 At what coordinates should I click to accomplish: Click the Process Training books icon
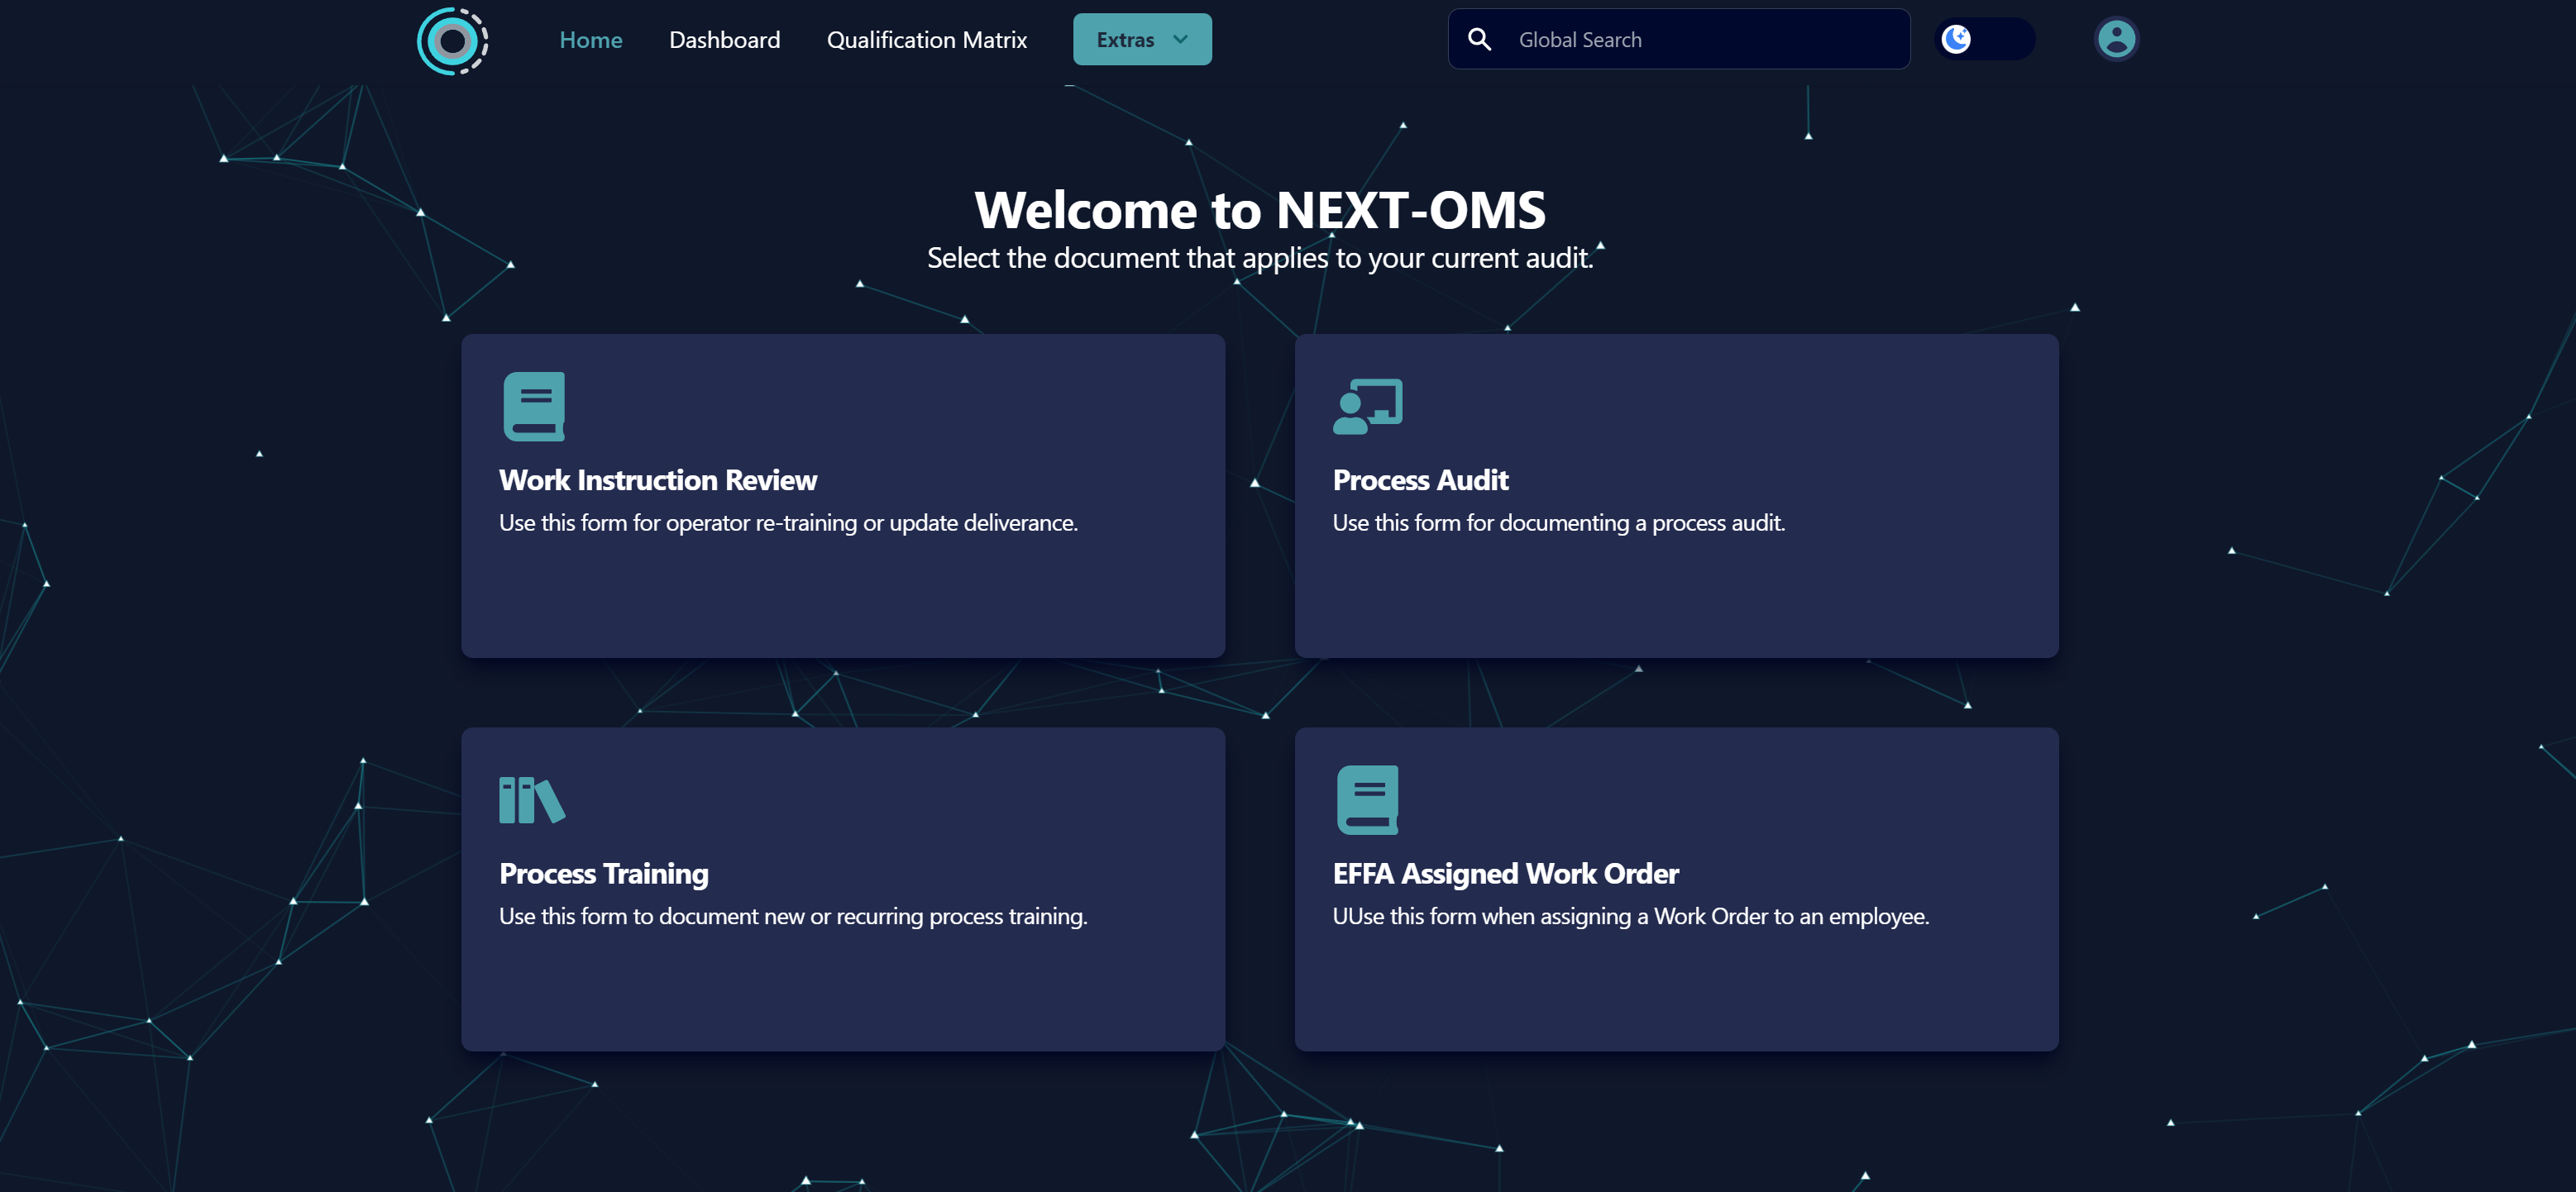click(x=532, y=800)
